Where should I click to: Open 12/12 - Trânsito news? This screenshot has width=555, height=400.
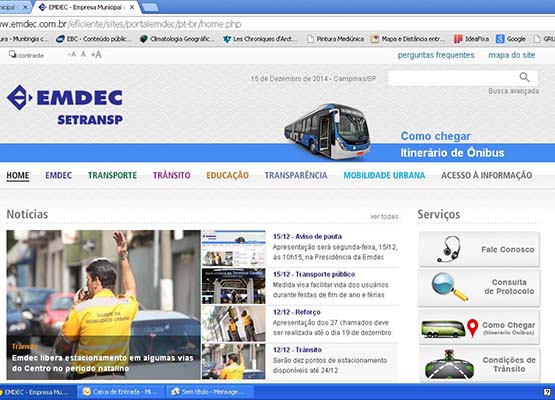pyautogui.click(x=297, y=350)
